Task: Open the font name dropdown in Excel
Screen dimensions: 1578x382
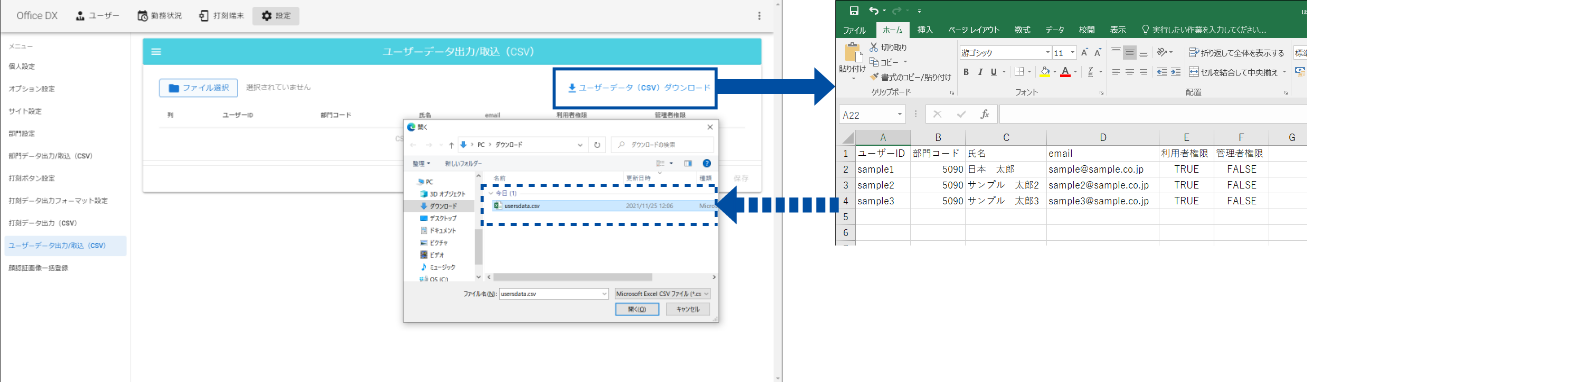Action: [x=1048, y=52]
